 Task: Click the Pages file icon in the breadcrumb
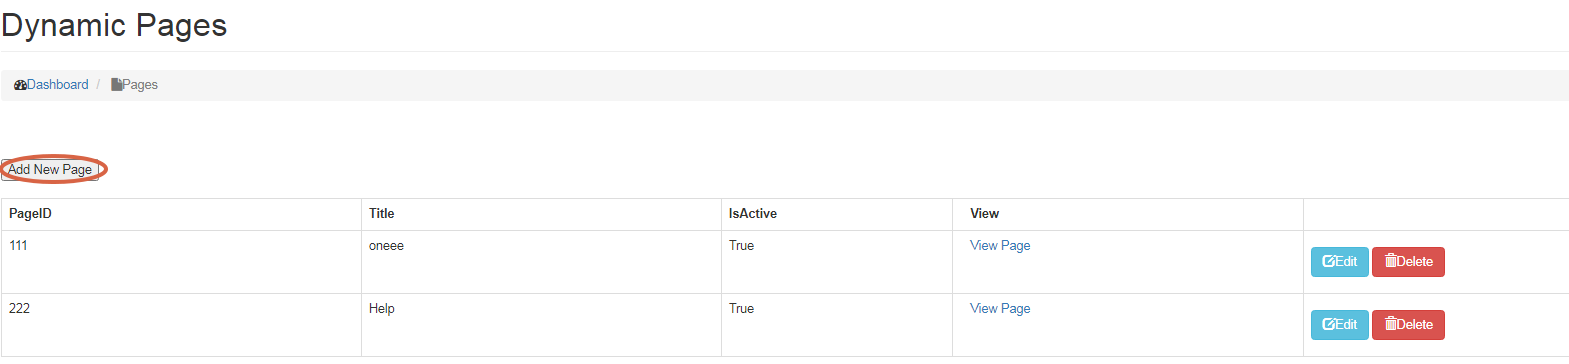[116, 85]
